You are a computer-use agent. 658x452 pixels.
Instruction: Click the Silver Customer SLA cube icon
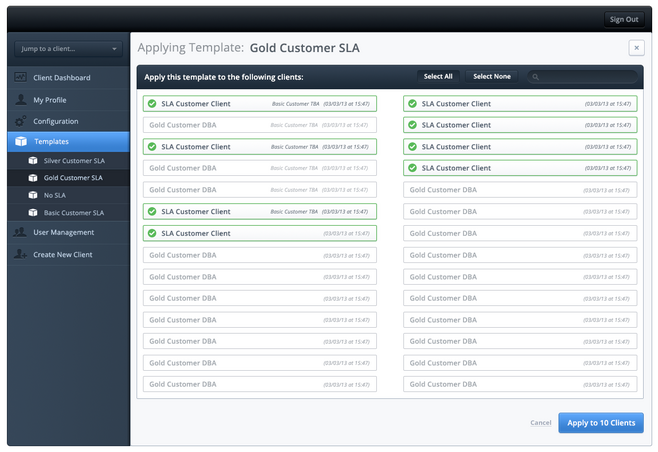[33, 160]
